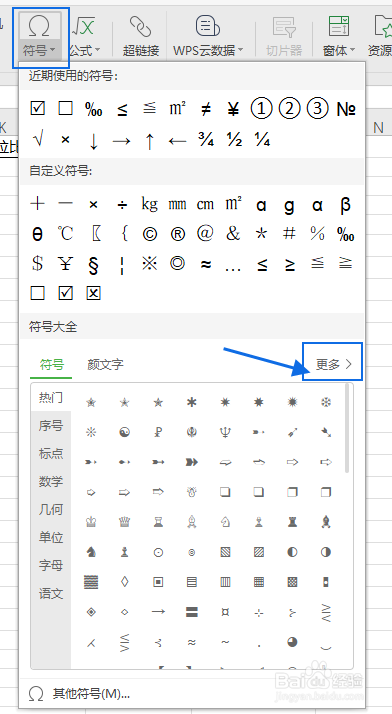
Task: Insert the ℃ Celsius custom symbol
Action: coord(66,234)
